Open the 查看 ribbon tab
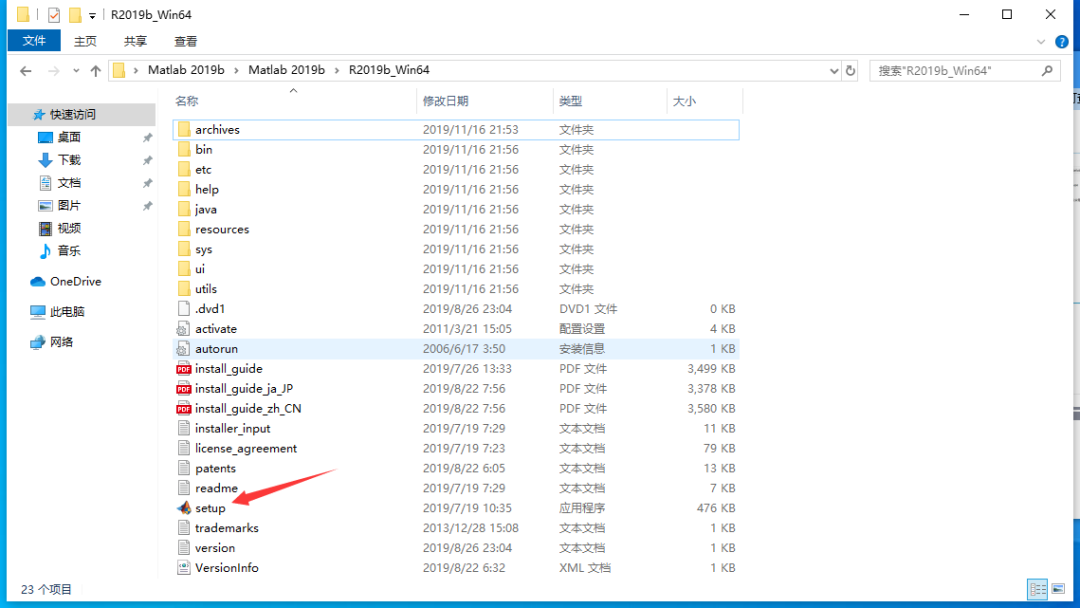The width and height of the screenshot is (1080, 608). click(x=185, y=41)
